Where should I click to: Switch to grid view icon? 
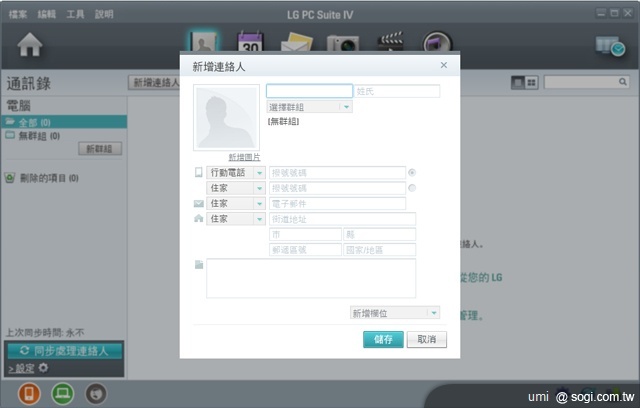pos(531,82)
